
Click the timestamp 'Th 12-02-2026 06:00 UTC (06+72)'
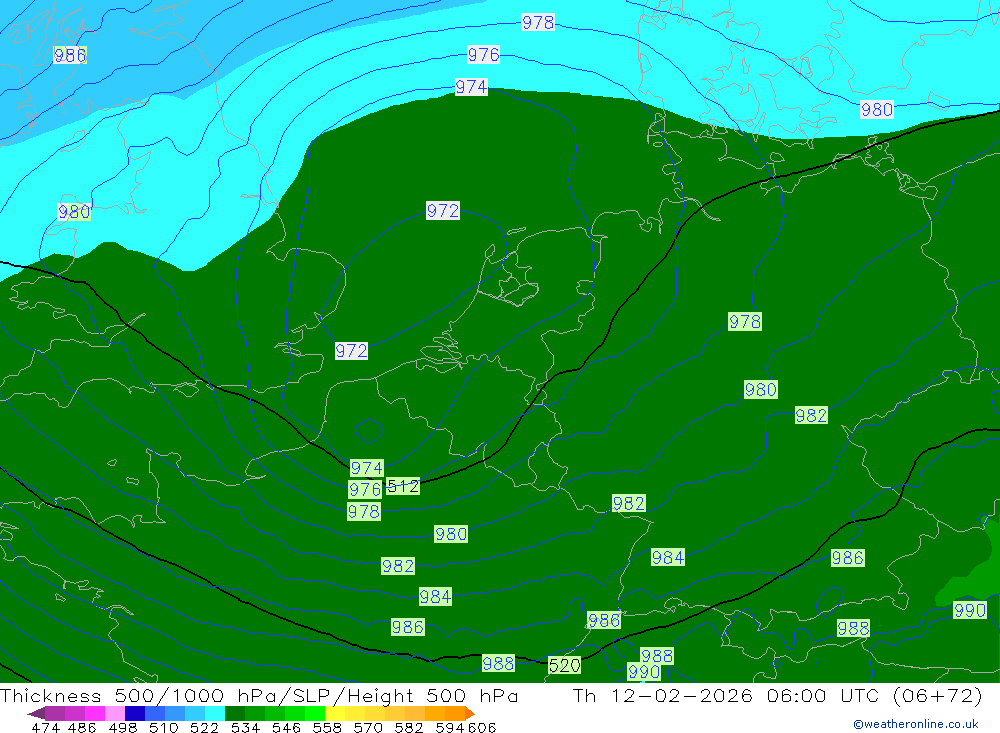click(x=777, y=696)
